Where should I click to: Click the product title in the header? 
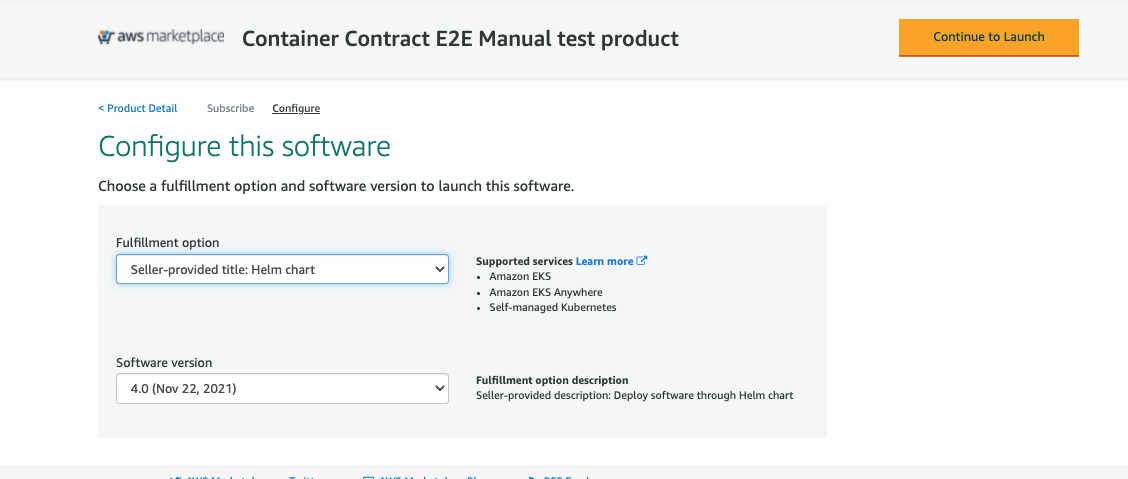pos(460,39)
